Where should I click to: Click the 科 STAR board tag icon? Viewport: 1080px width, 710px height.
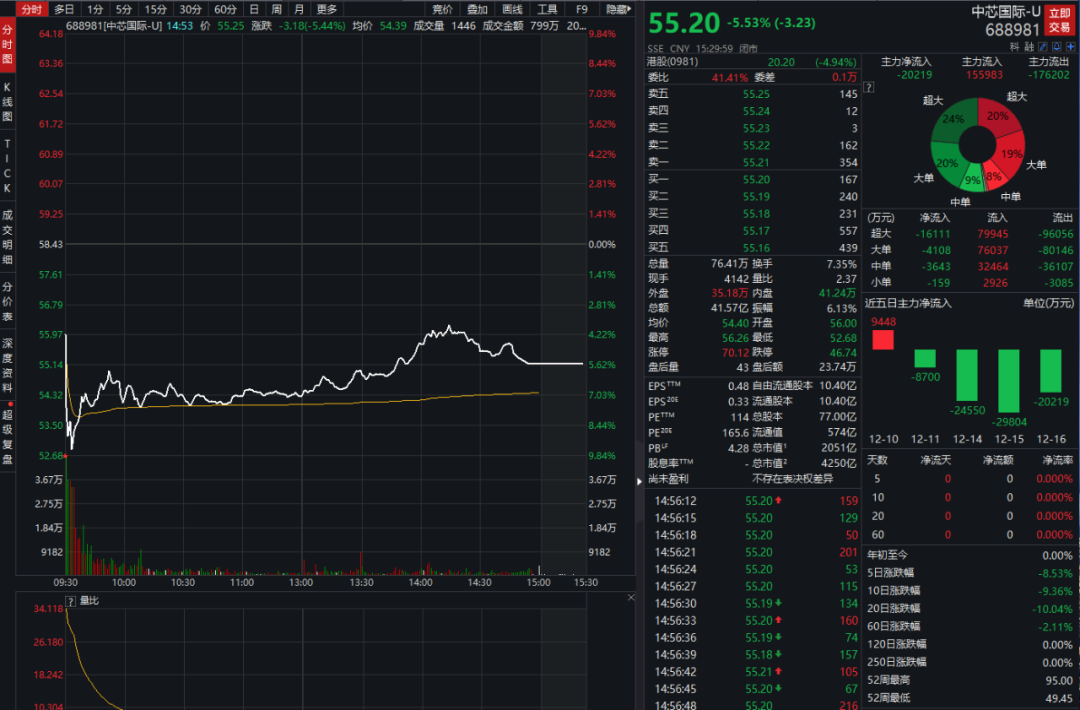1014,46
